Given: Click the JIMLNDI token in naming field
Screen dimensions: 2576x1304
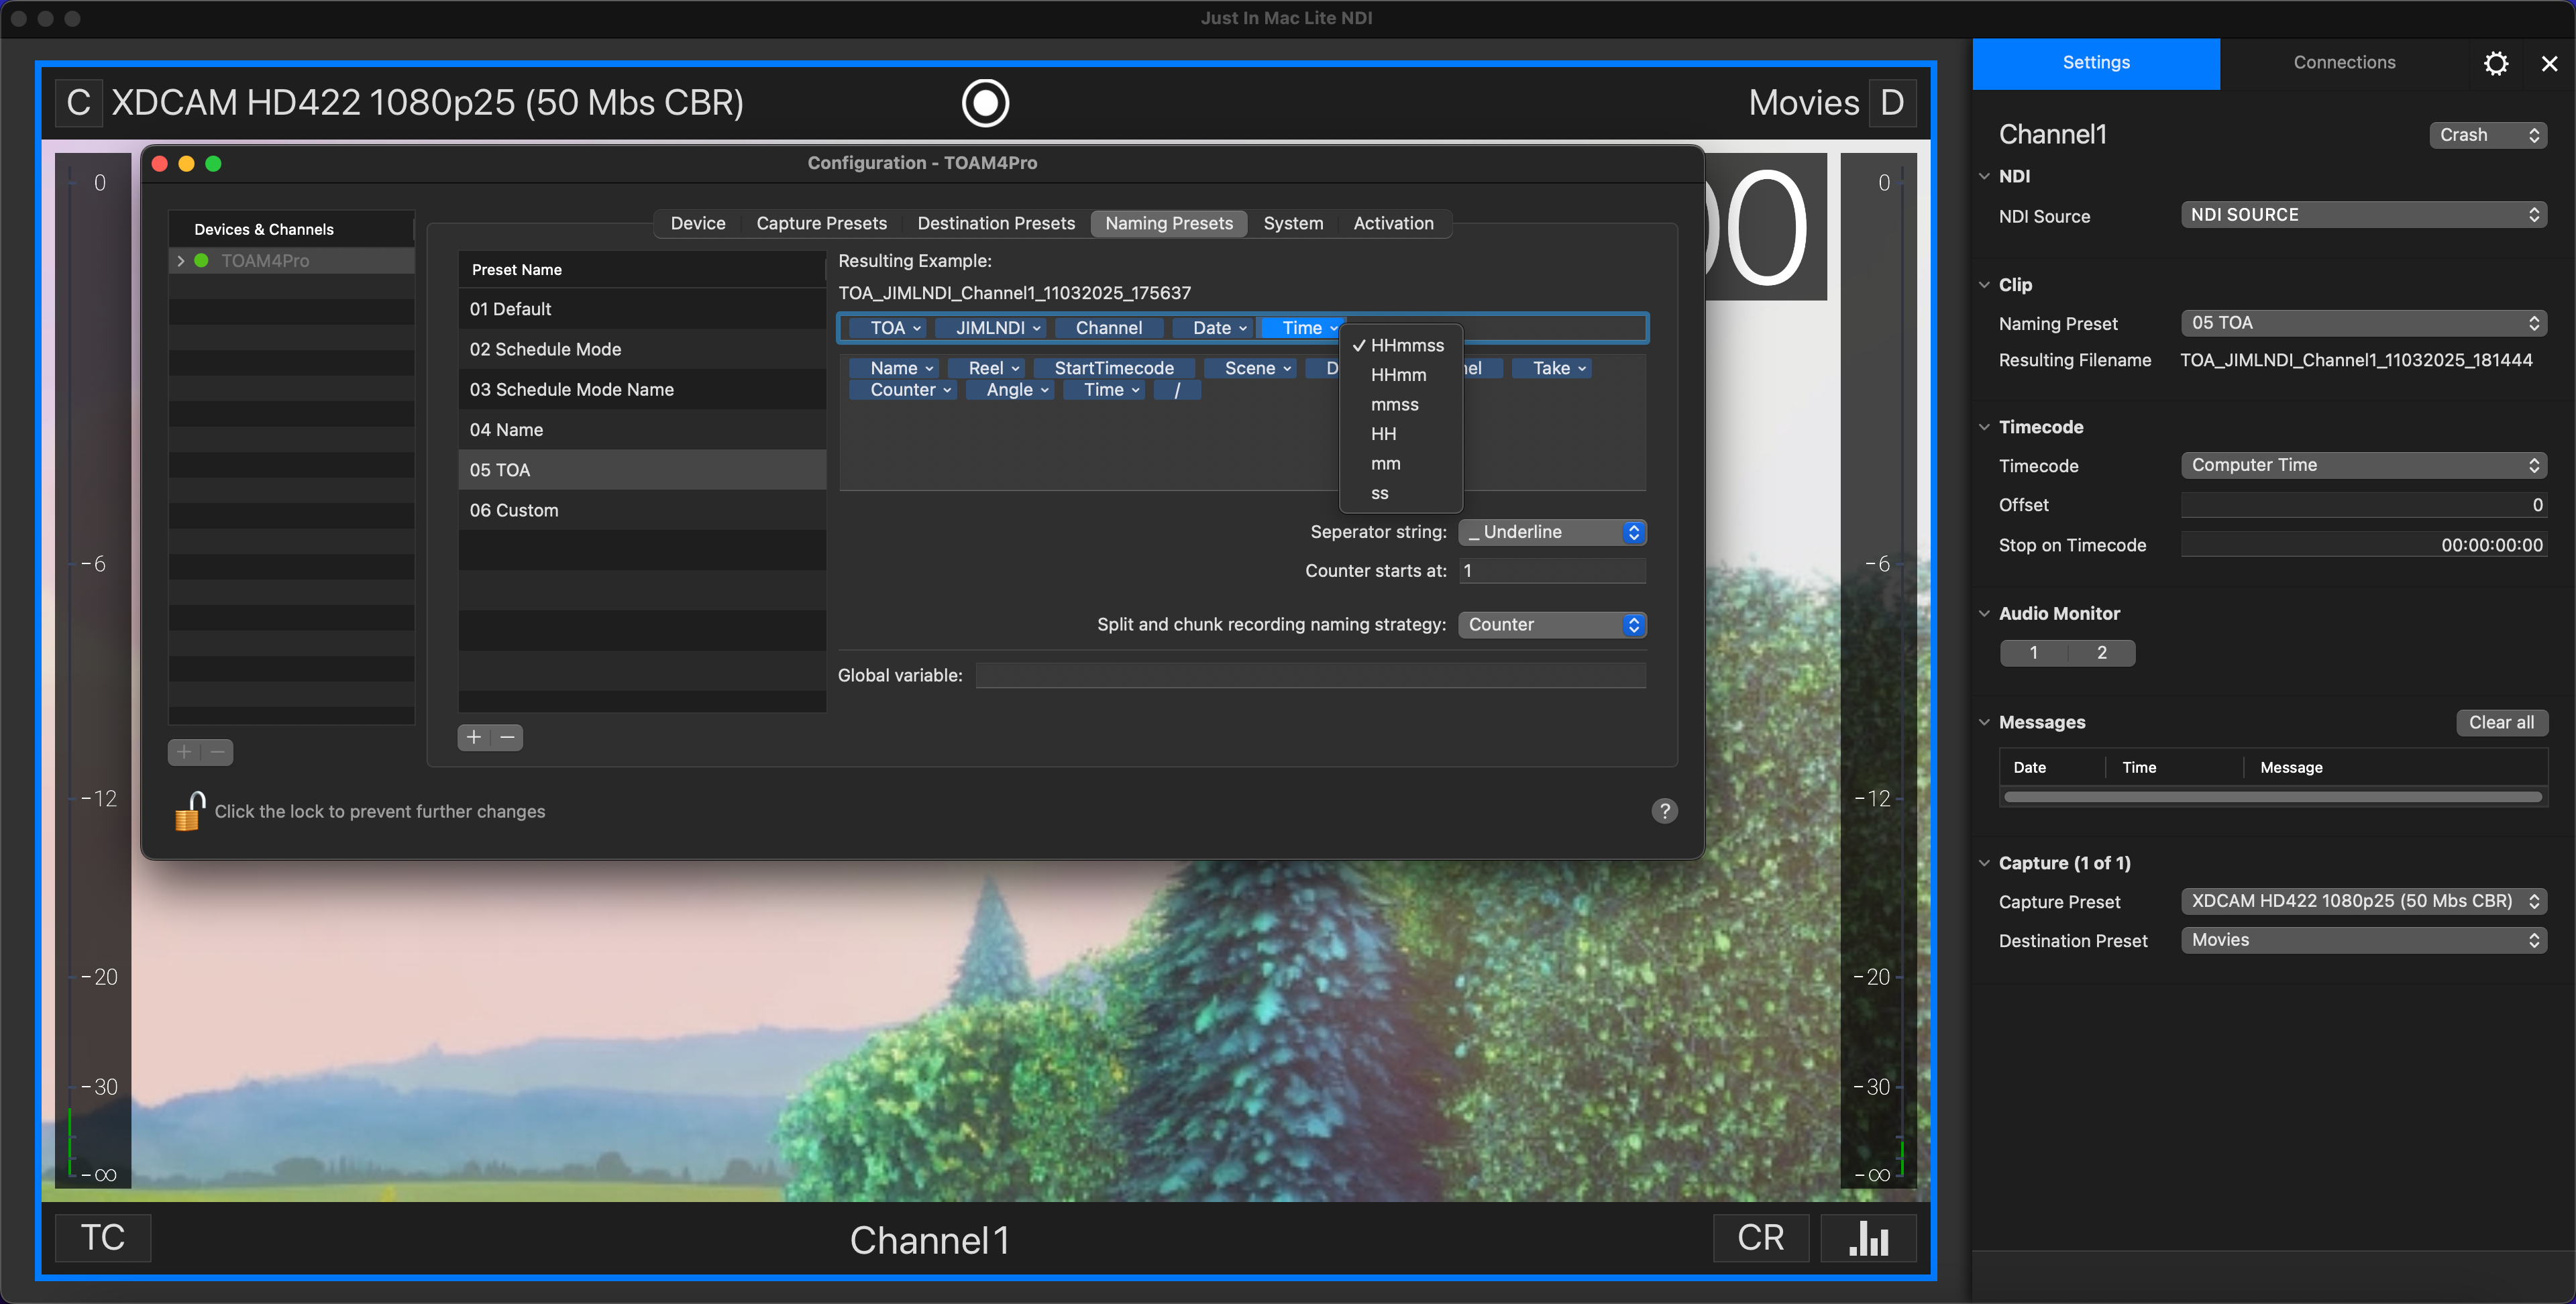Looking at the screenshot, I should (990, 328).
